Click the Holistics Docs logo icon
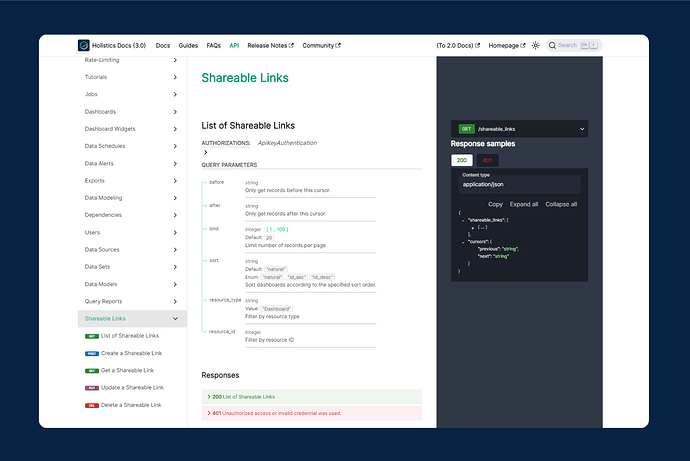 click(84, 45)
